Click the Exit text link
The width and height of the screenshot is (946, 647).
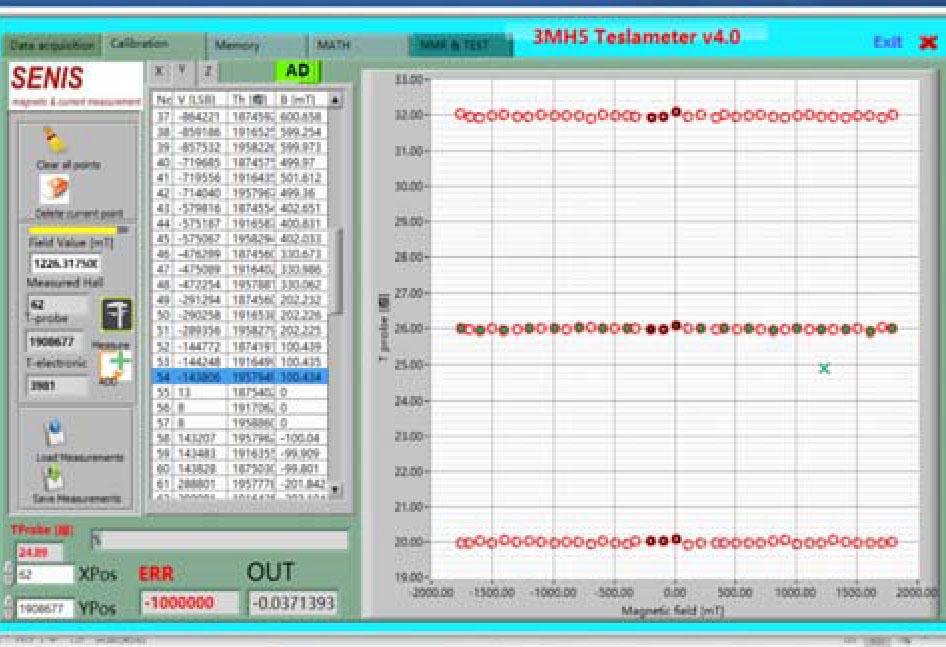coord(886,42)
